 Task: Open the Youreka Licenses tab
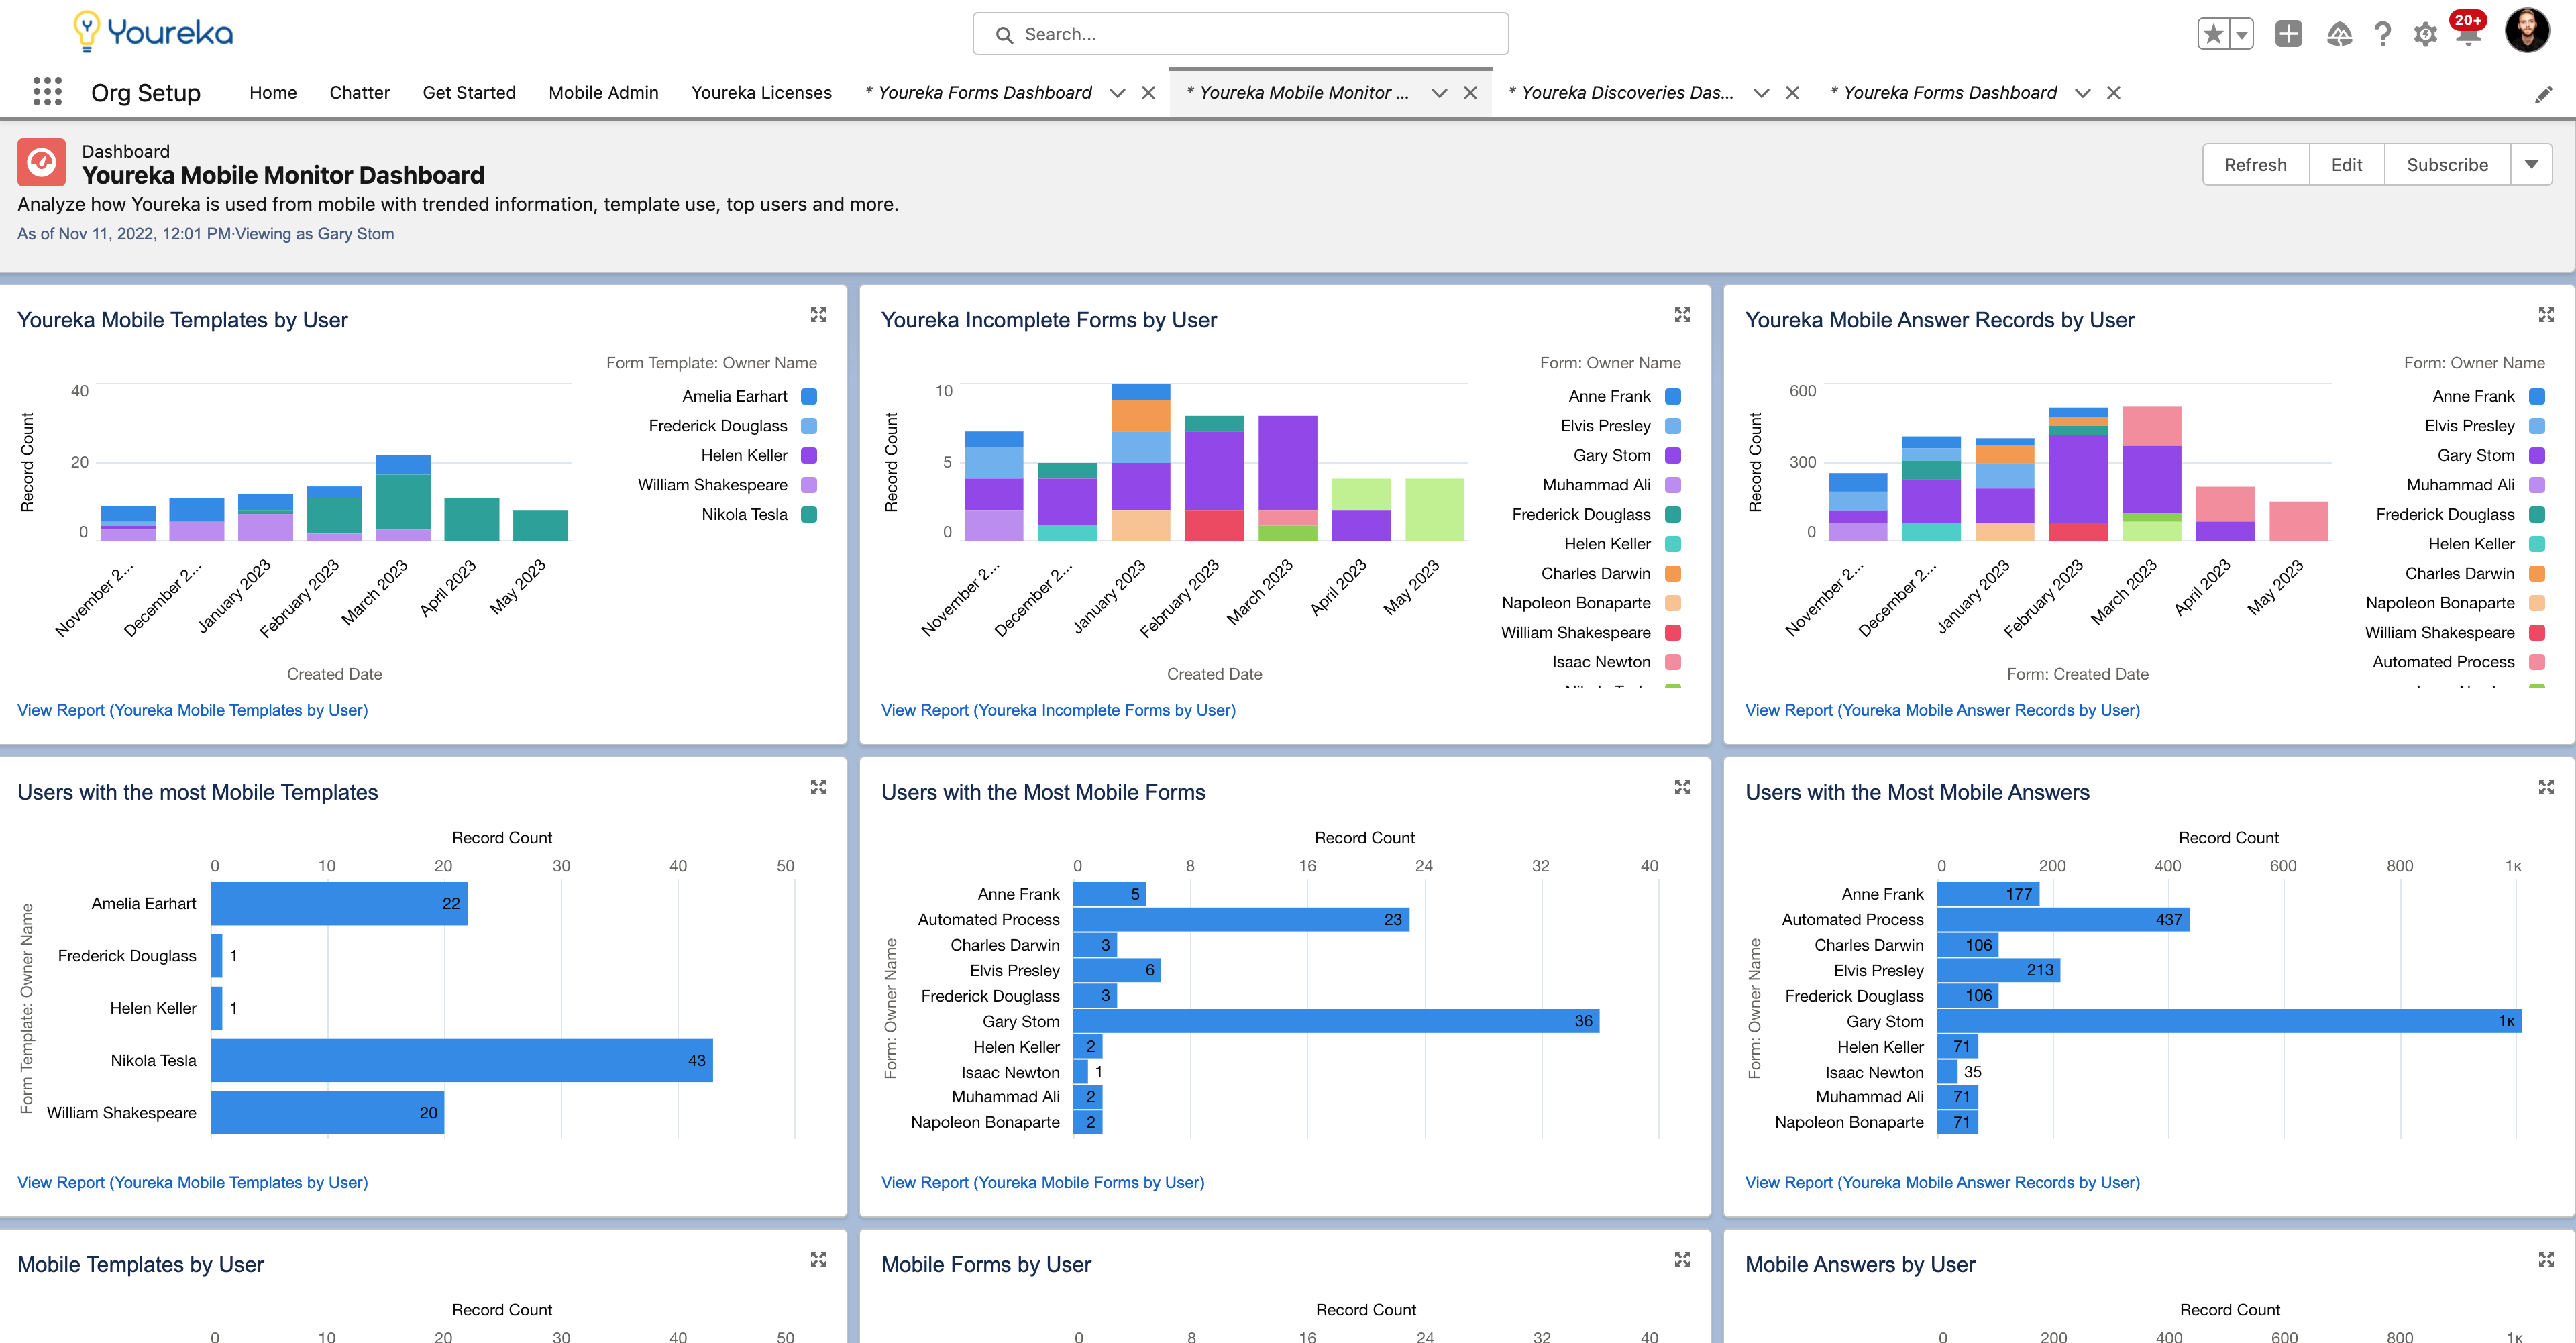761,93
